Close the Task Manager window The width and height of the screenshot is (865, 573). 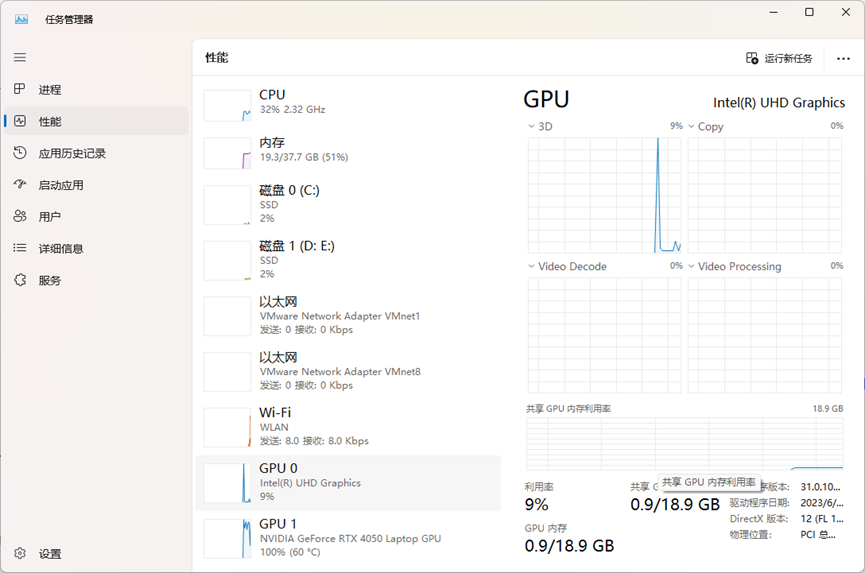(x=846, y=12)
